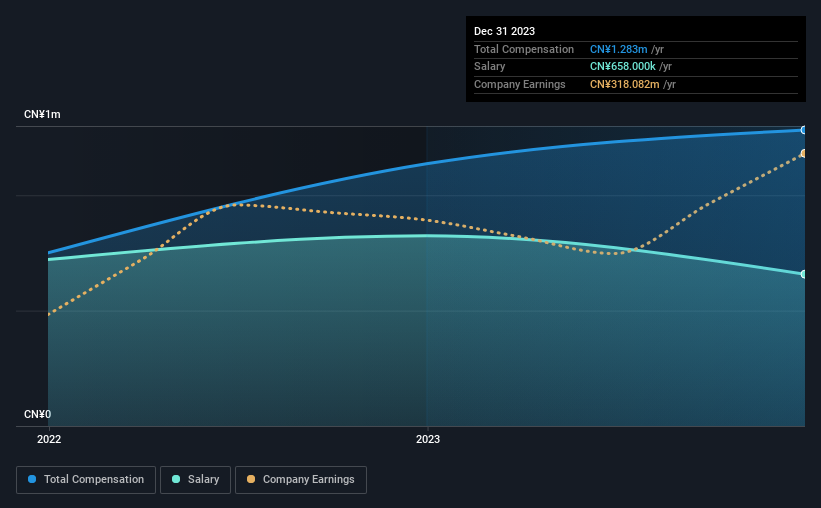Toggle the Salary legend button
Screen dimensions: 821x508
(195, 480)
